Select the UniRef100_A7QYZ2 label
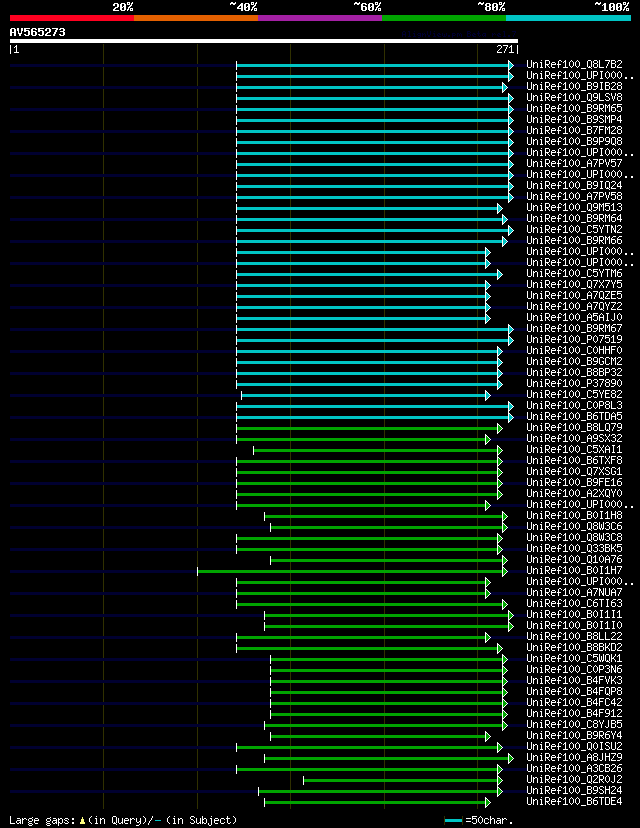The image size is (640, 828). click(x=575, y=307)
